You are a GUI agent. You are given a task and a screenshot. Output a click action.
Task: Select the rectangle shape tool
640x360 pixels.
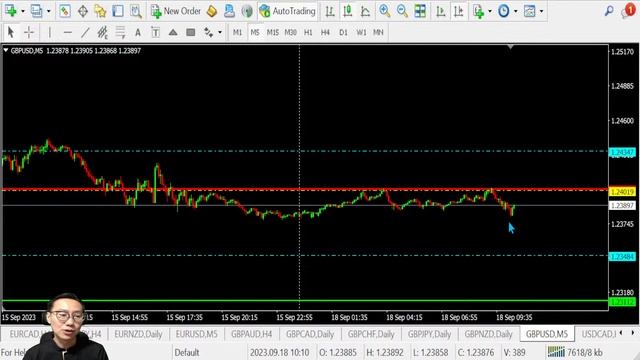tap(191, 32)
